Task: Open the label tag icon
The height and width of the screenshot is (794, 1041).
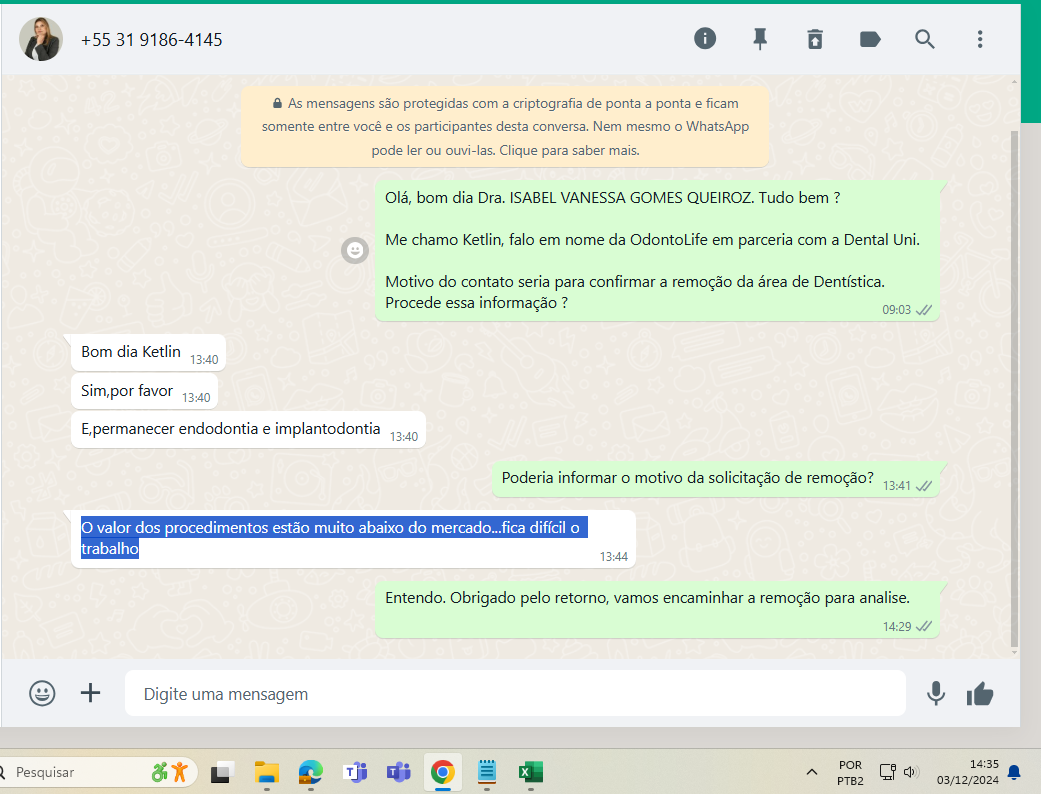Action: click(870, 39)
